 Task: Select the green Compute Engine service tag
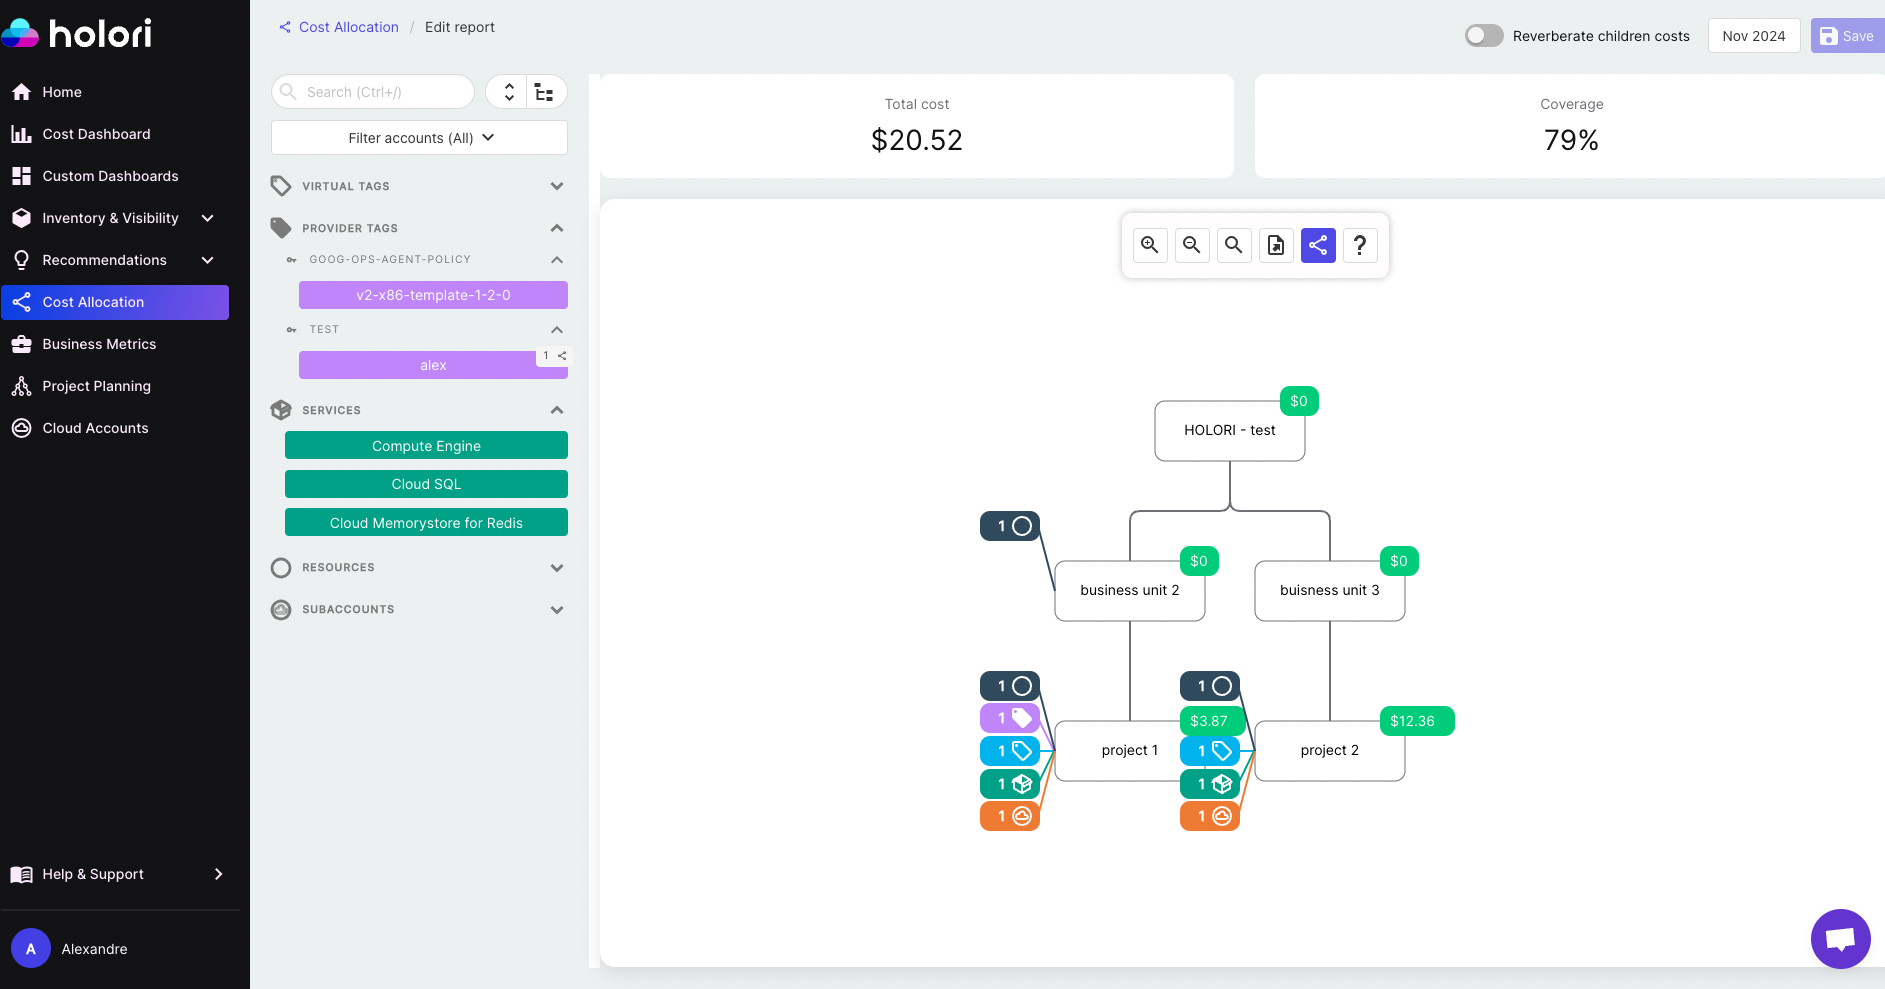pos(426,446)
